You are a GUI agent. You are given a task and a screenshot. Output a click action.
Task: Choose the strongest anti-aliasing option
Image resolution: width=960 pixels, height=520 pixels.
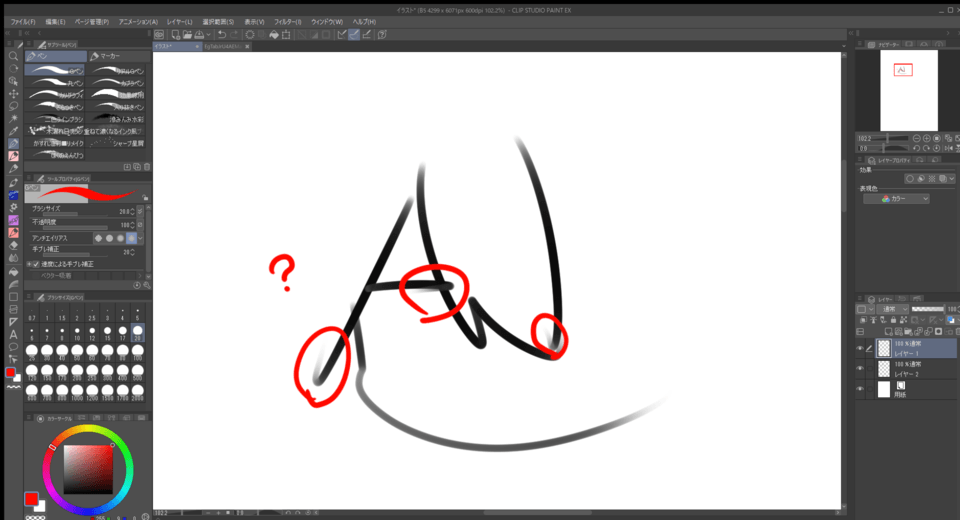[131, 238]
